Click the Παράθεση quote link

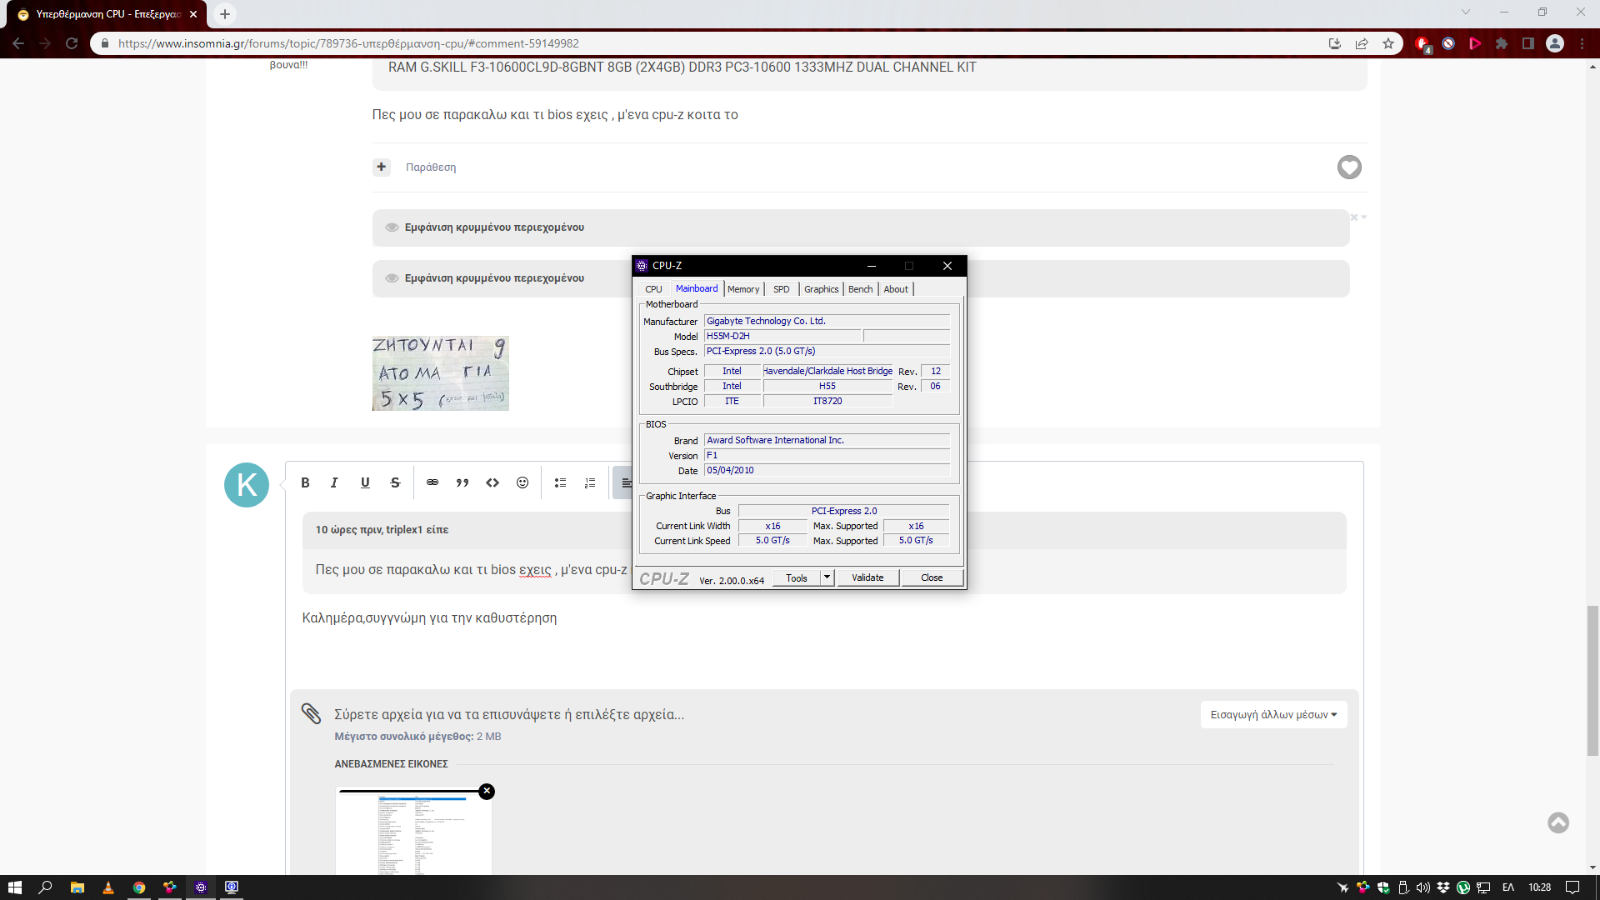[431, 167]
